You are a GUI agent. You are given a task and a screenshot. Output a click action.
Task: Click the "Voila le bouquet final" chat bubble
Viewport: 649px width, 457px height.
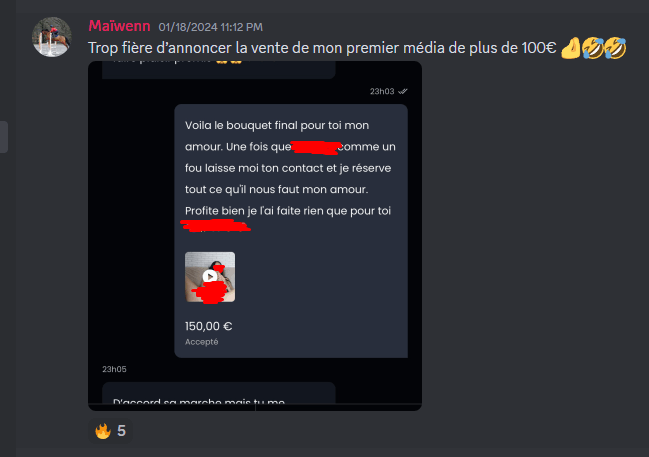[291, 231]
